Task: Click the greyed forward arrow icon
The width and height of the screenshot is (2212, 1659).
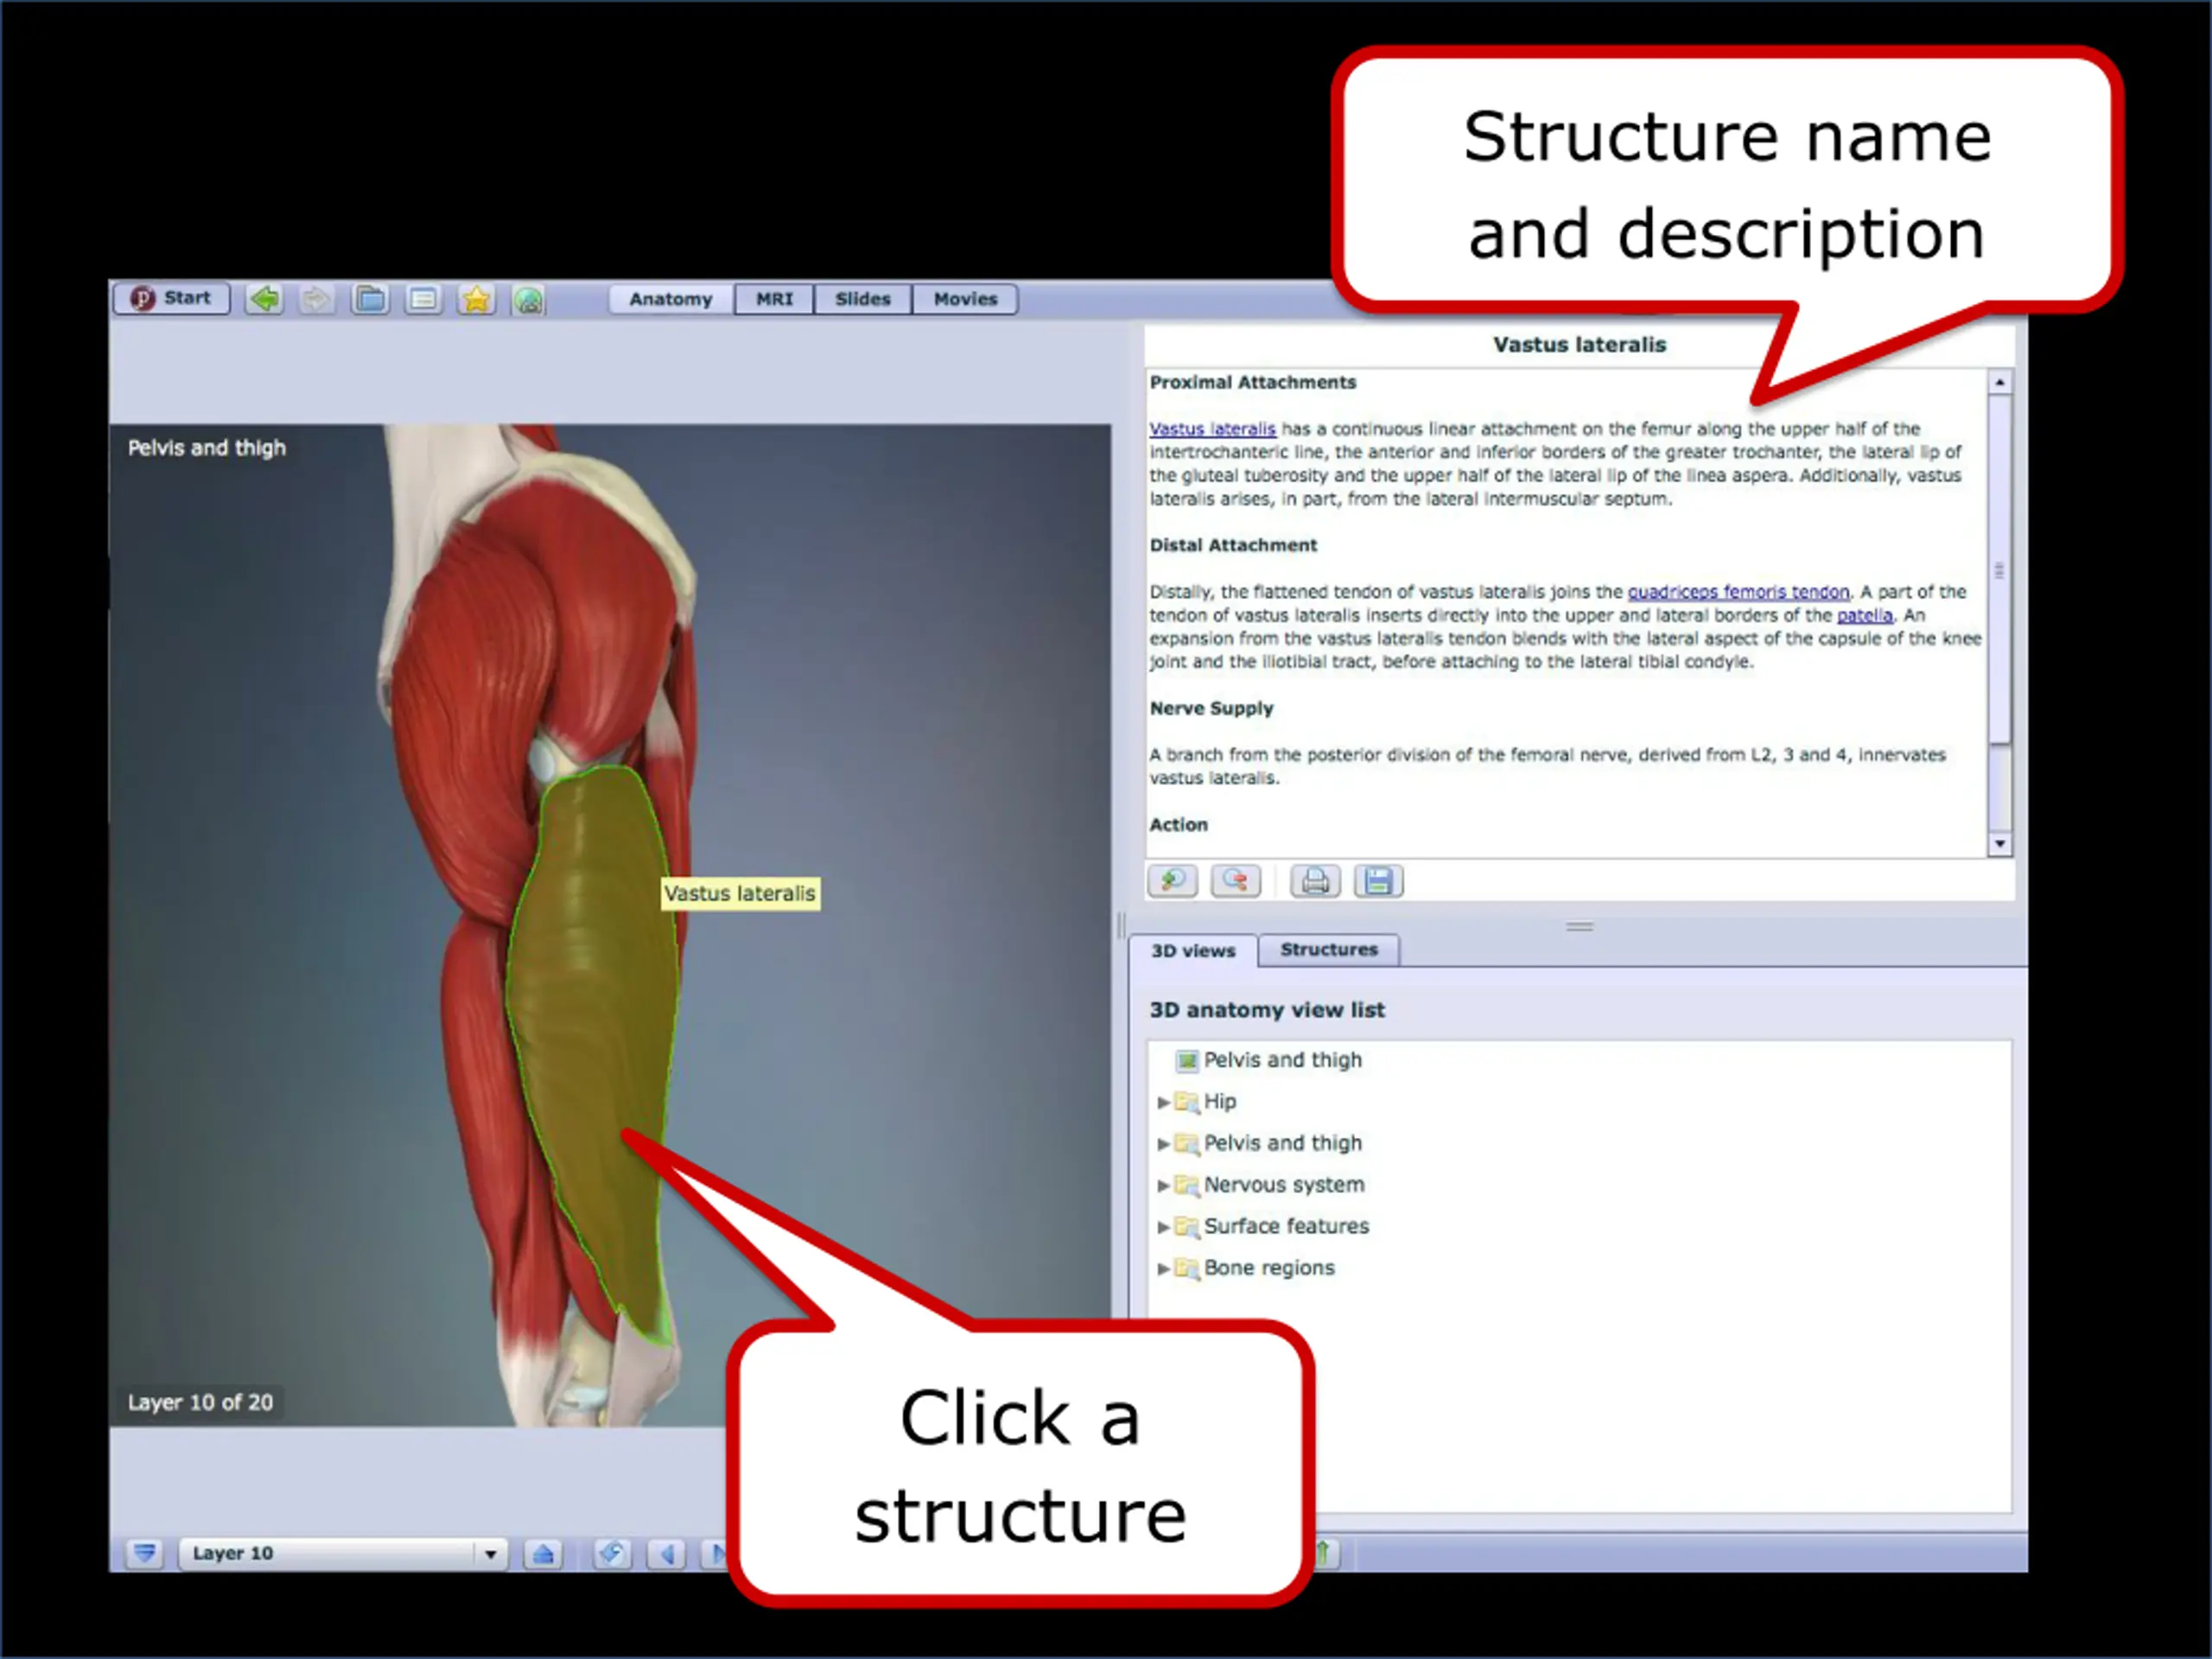Action: (x=316, y=298)
